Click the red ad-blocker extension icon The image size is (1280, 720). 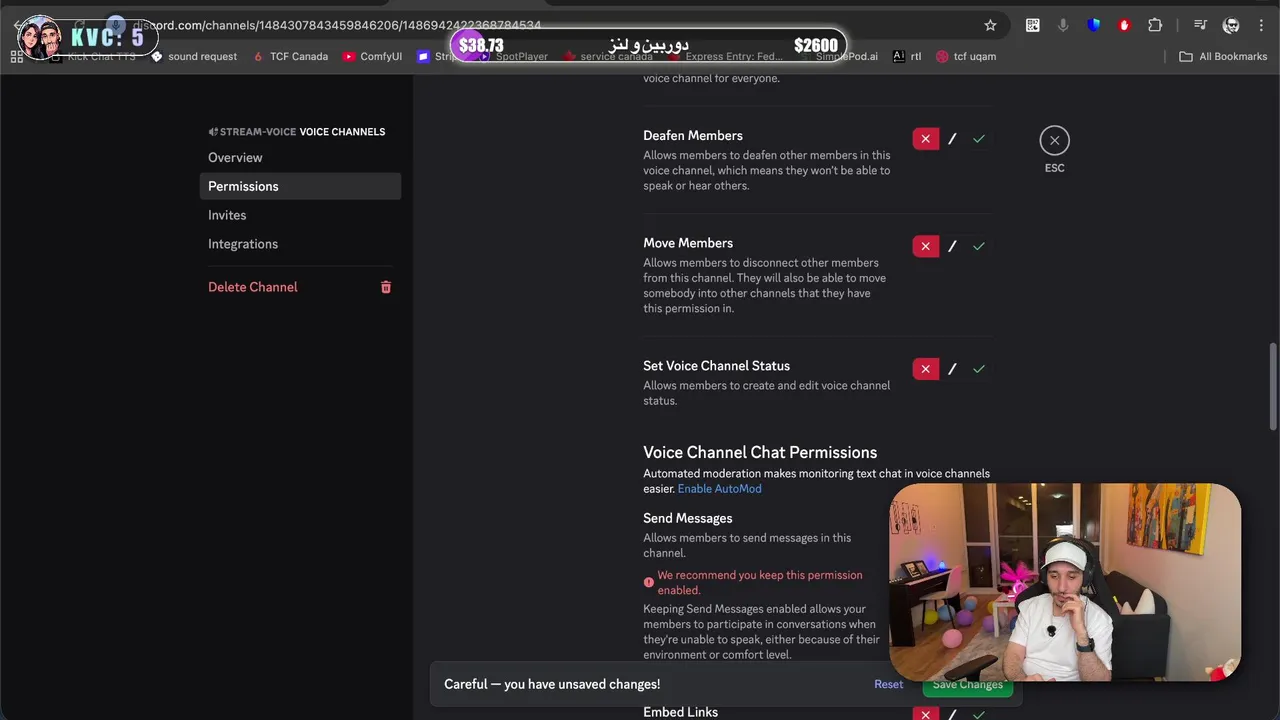click(1124, 25)
